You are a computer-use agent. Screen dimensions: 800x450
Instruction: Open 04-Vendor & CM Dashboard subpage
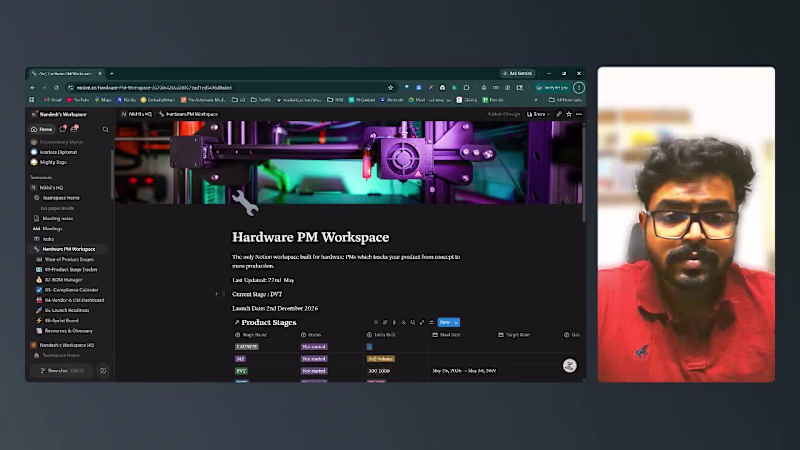[70, 300]
